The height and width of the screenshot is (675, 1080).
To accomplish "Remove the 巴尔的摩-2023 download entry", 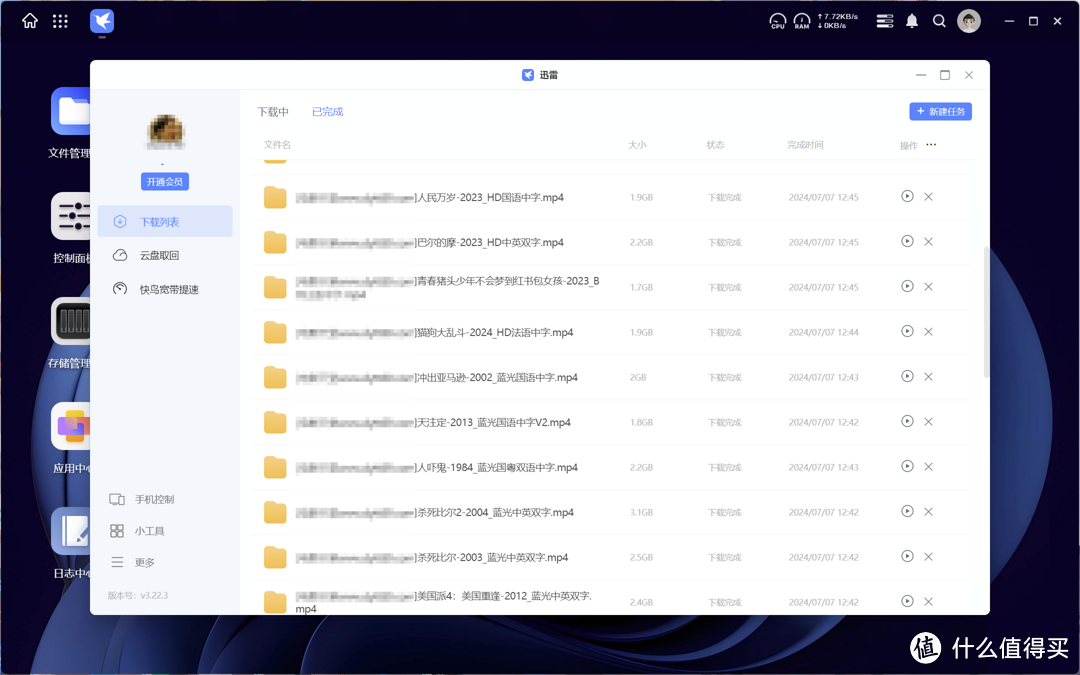I will tap(928, 242).
